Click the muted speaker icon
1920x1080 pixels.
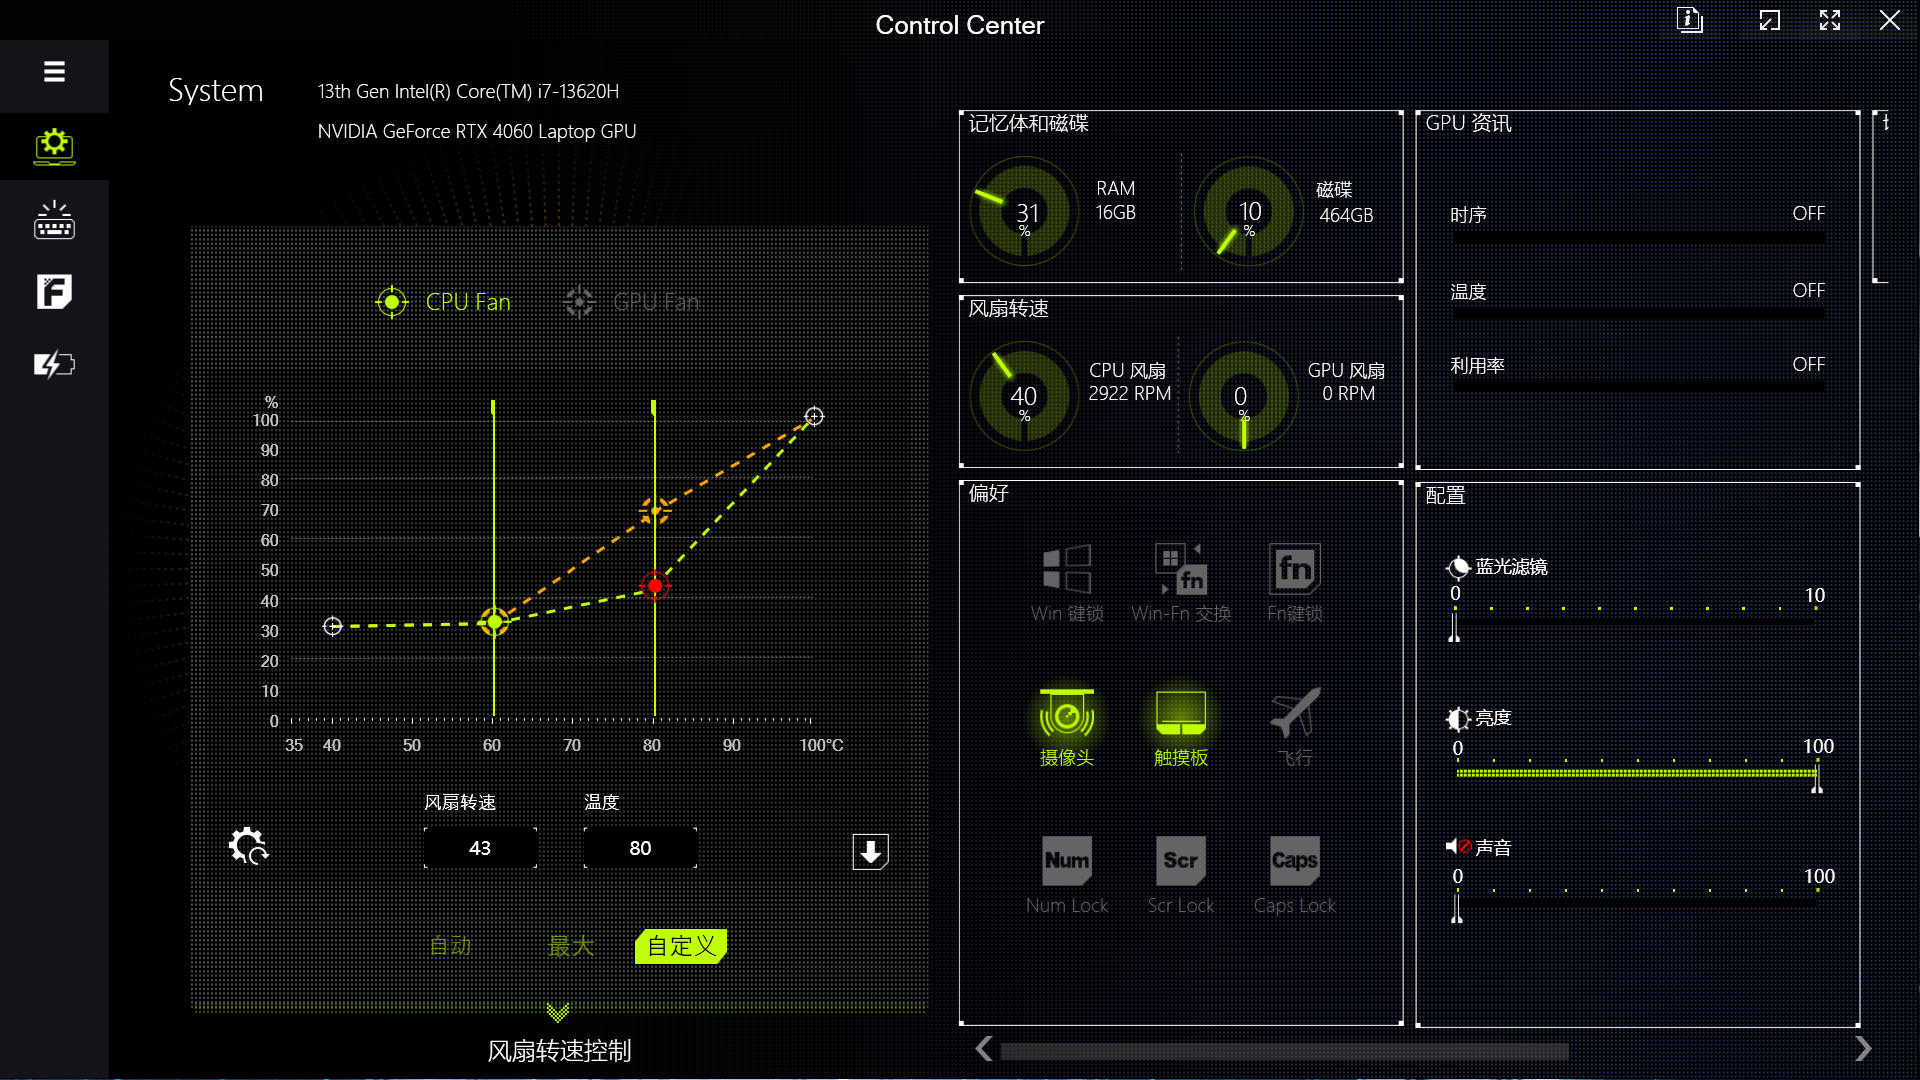(1458, 847)
